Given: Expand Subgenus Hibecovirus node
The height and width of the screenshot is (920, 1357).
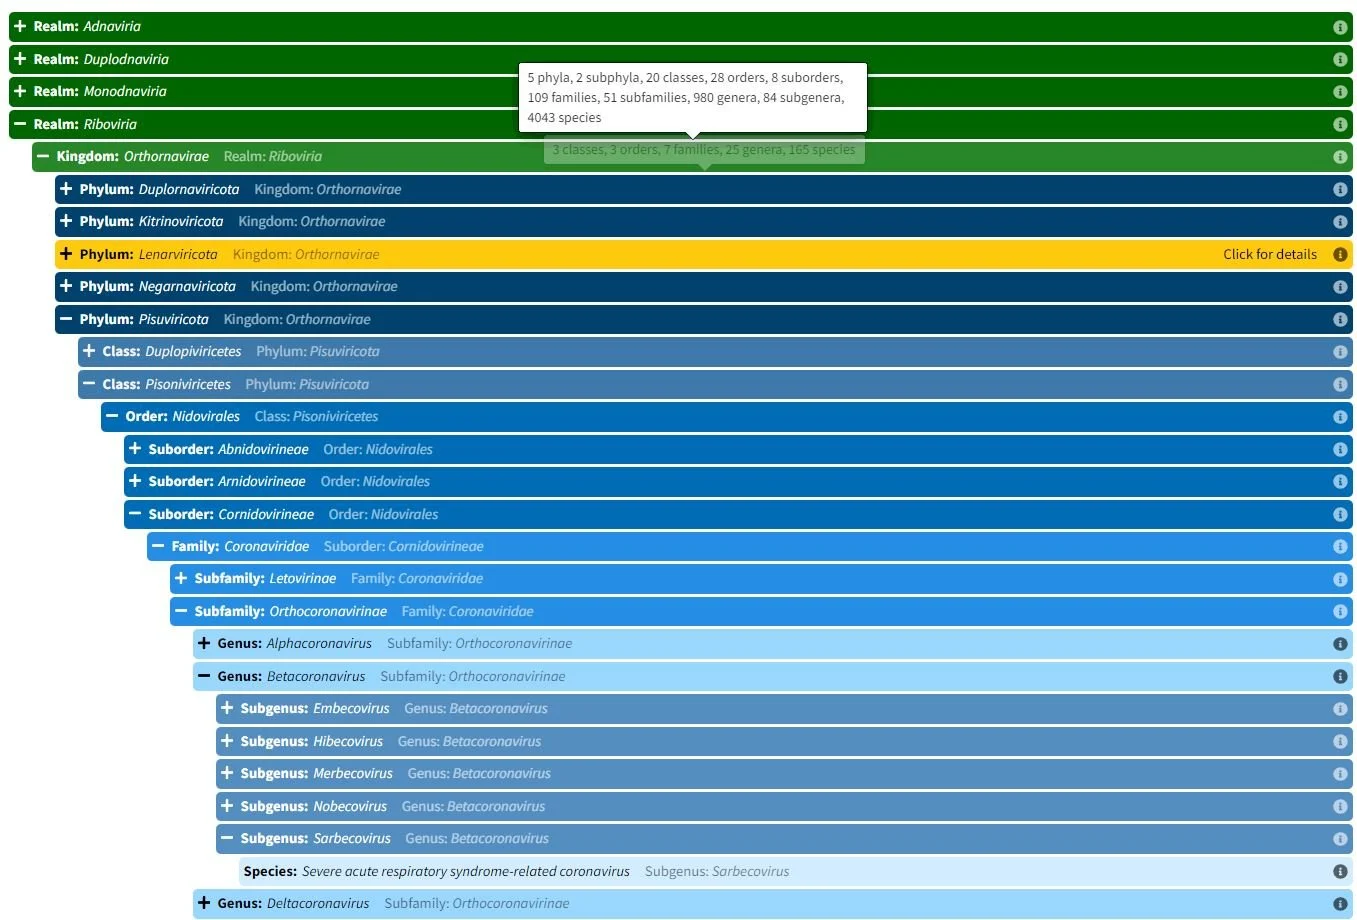Looking at the screenshot, I should (x=227, y=741).
